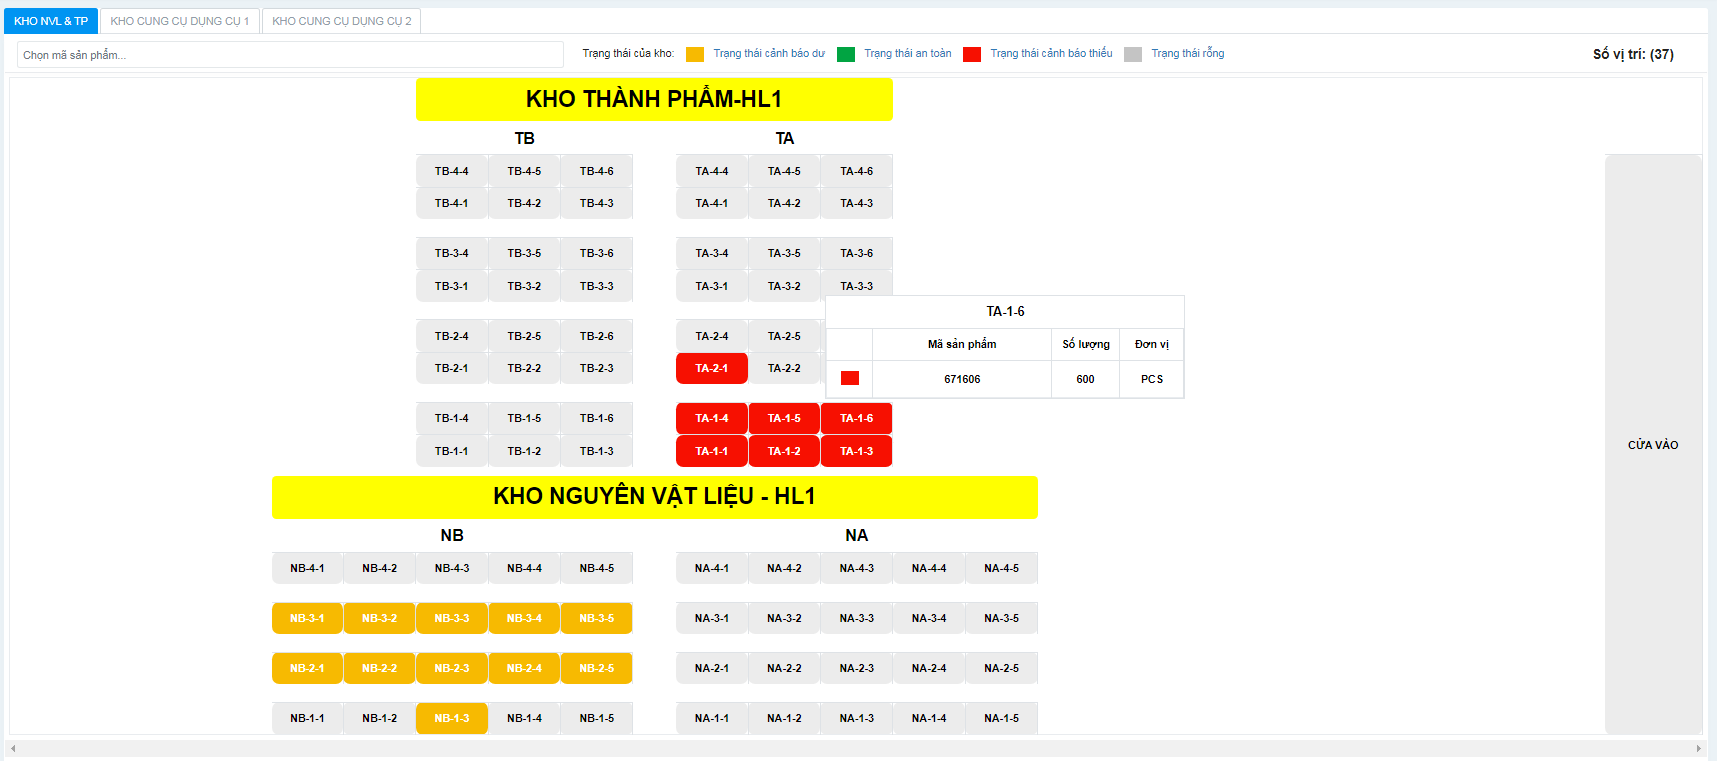
Task: Click the CỬA VÀO entrance panel
Action: click(1653, 445)
